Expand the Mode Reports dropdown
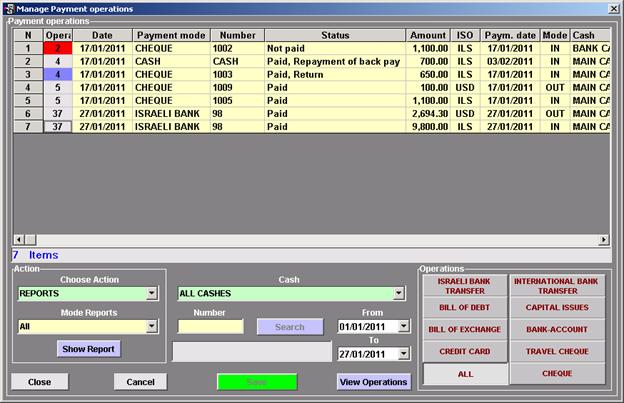This screenshot has height=403, width=624. pos(152,326)
